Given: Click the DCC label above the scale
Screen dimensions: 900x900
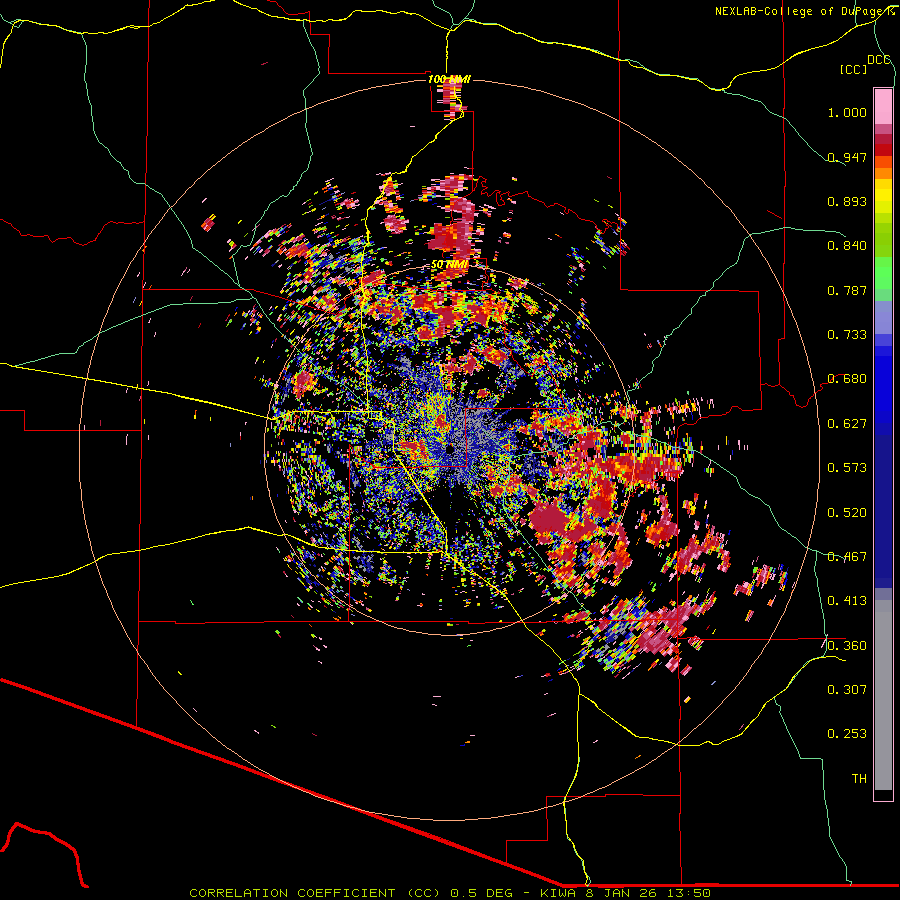Looking at the screenshot, I should point(879,60).
